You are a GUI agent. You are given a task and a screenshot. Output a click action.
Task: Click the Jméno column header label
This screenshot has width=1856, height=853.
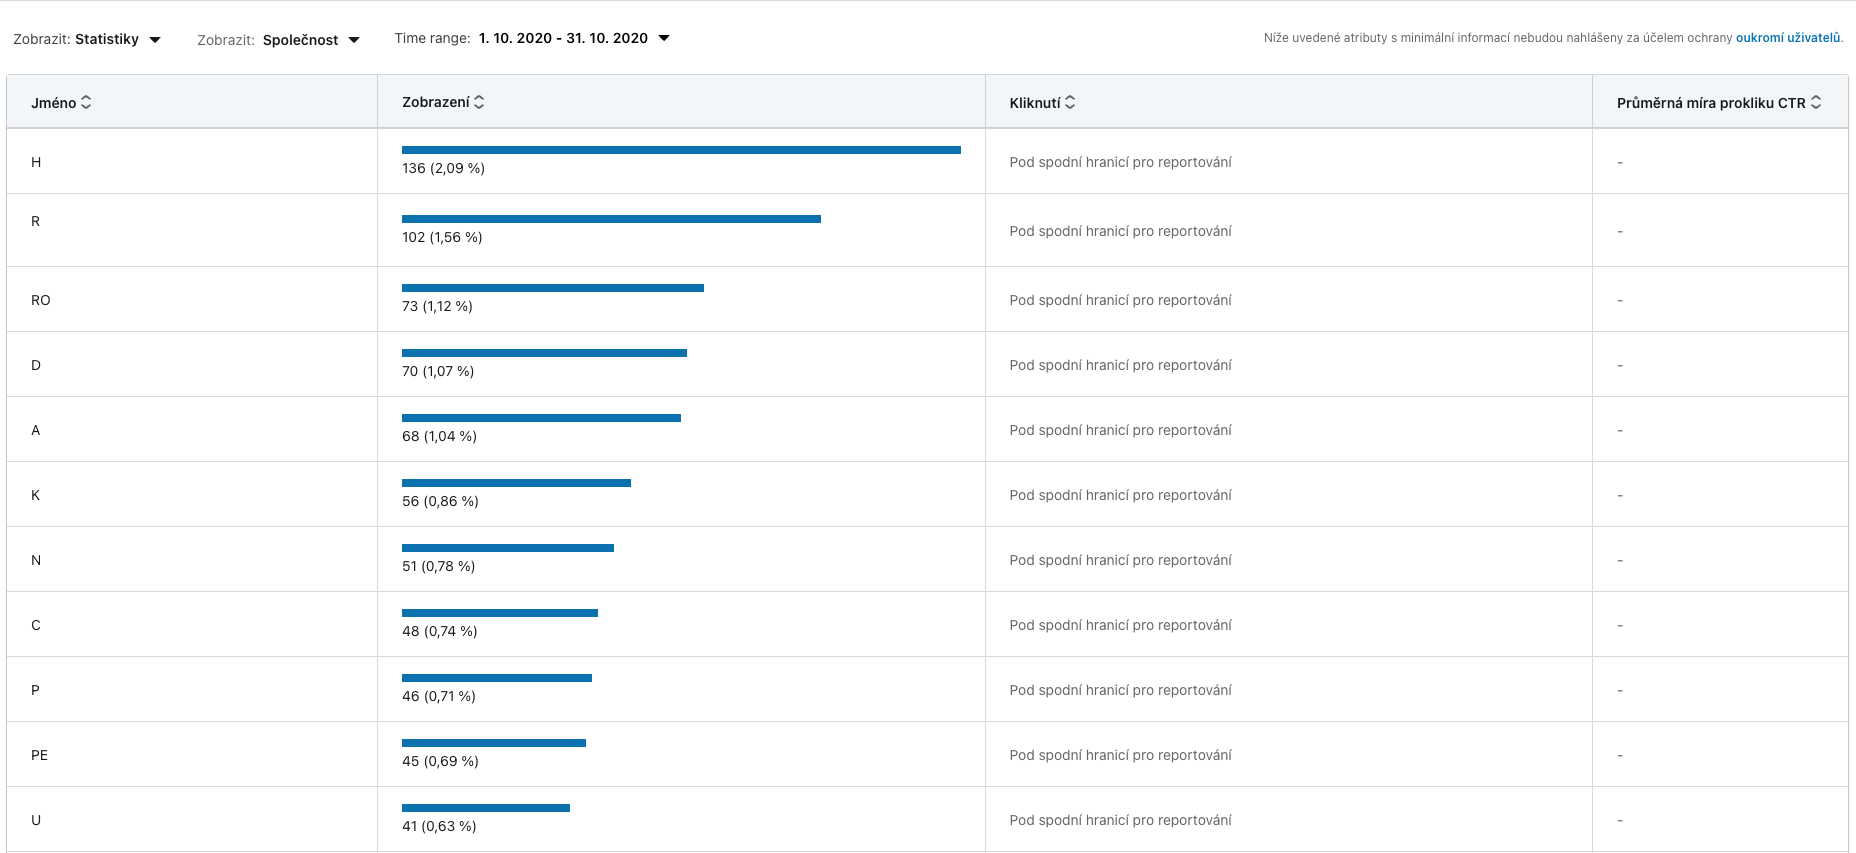[53, 103]
